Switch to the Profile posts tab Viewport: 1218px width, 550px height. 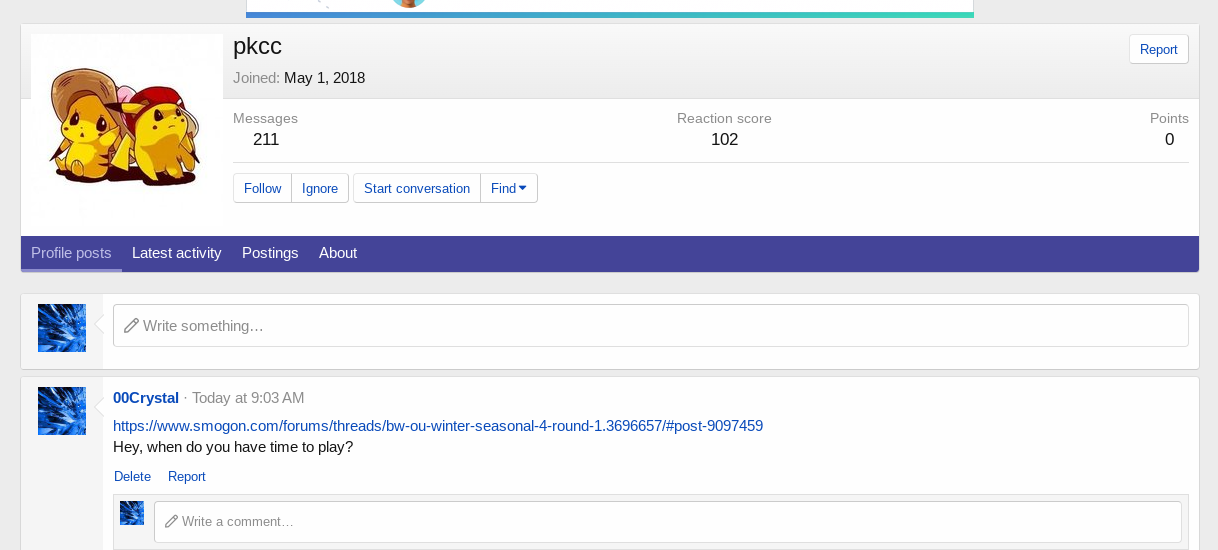pyautogui.click(x=71, y=253)
